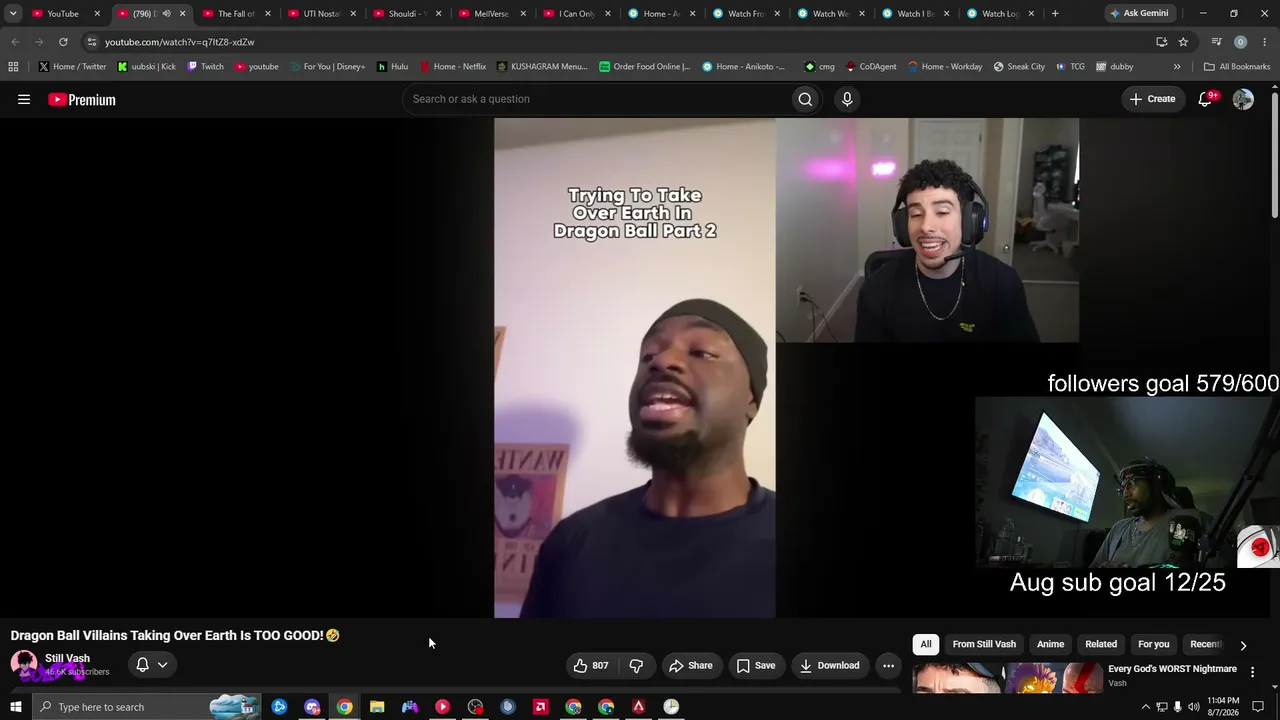
Task: Open options for Every God's WORST Nightmare
Action: click(1252, 672)
